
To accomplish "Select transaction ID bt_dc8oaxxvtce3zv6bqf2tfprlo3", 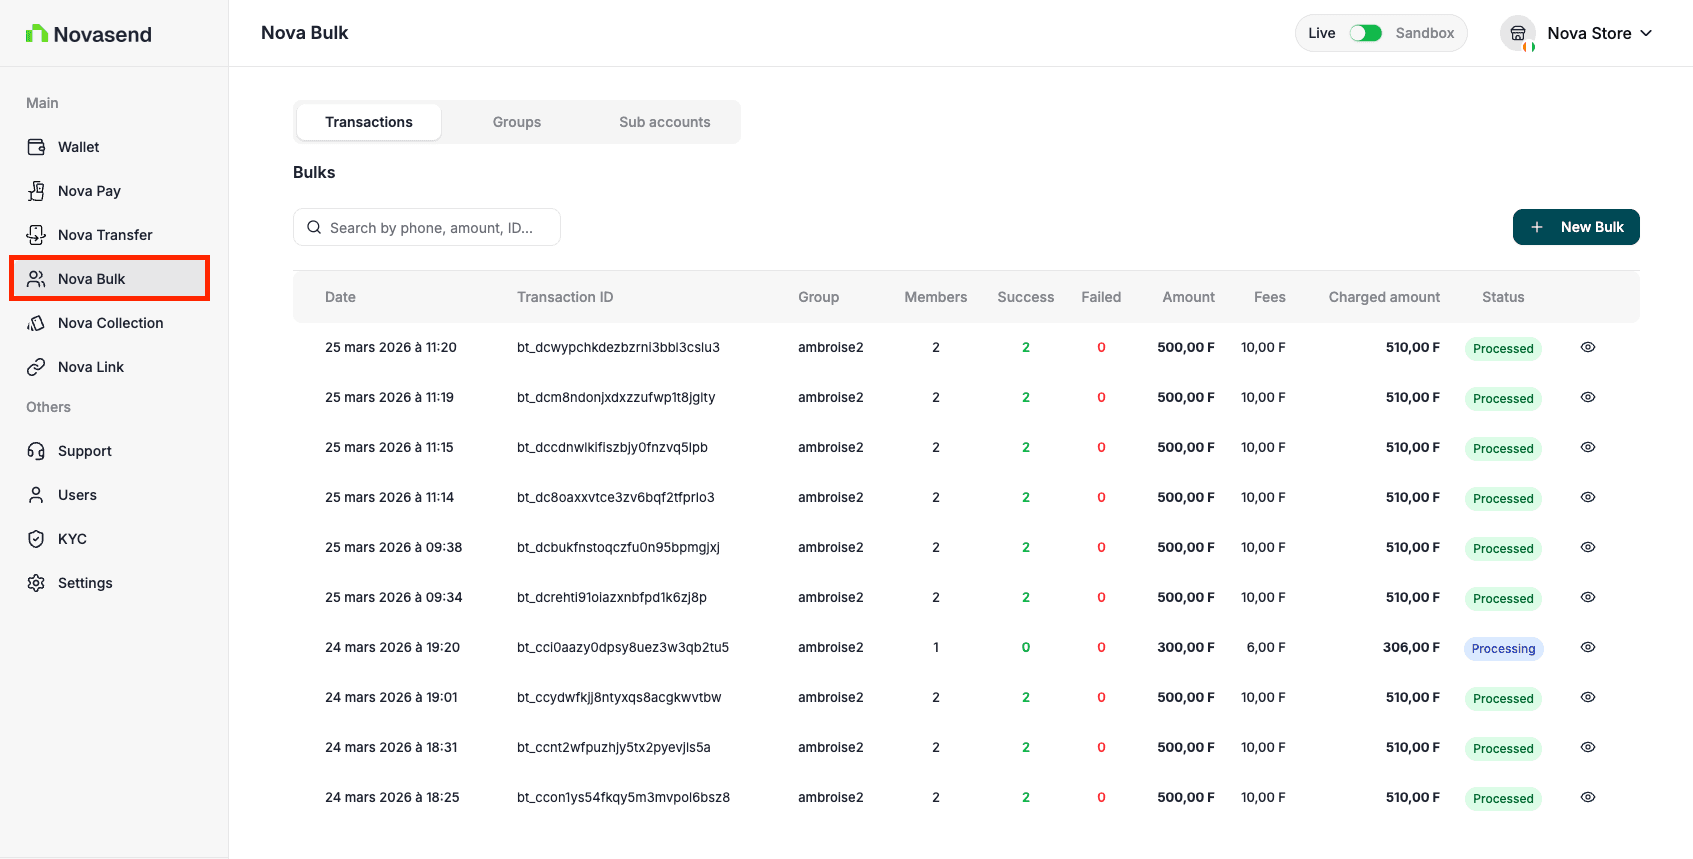I will point(616,497).
